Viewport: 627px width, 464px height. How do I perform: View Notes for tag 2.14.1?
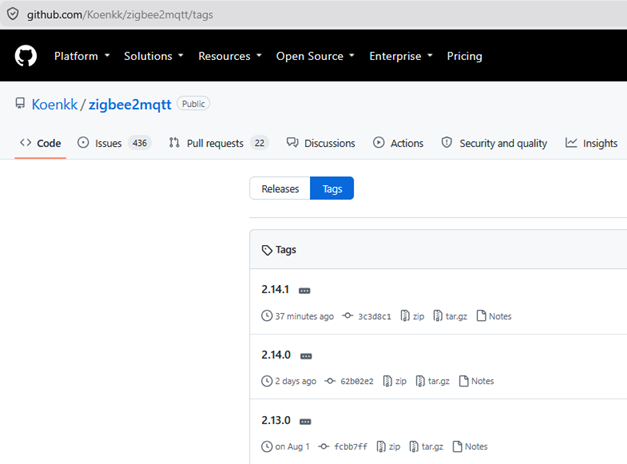pyautogui.click(x=494, y=316)
